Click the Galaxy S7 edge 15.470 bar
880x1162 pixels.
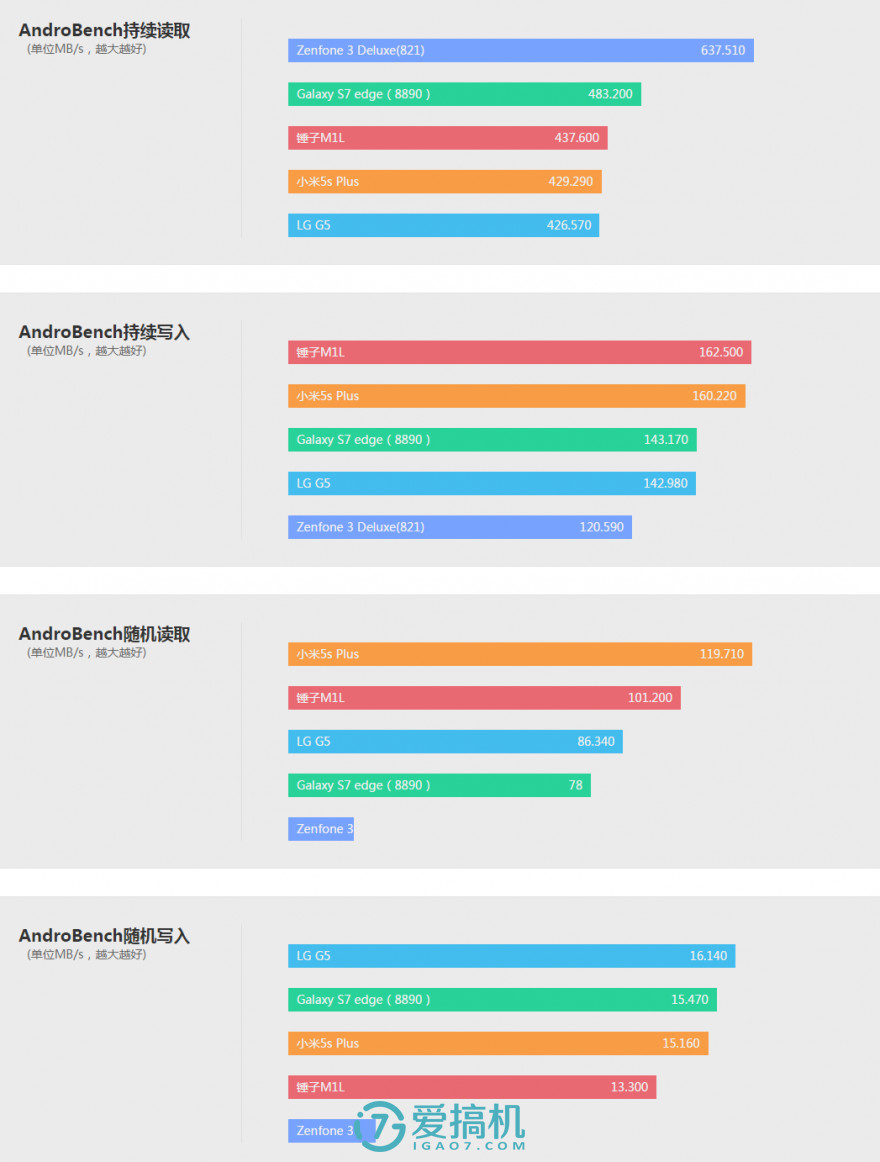502,1000
